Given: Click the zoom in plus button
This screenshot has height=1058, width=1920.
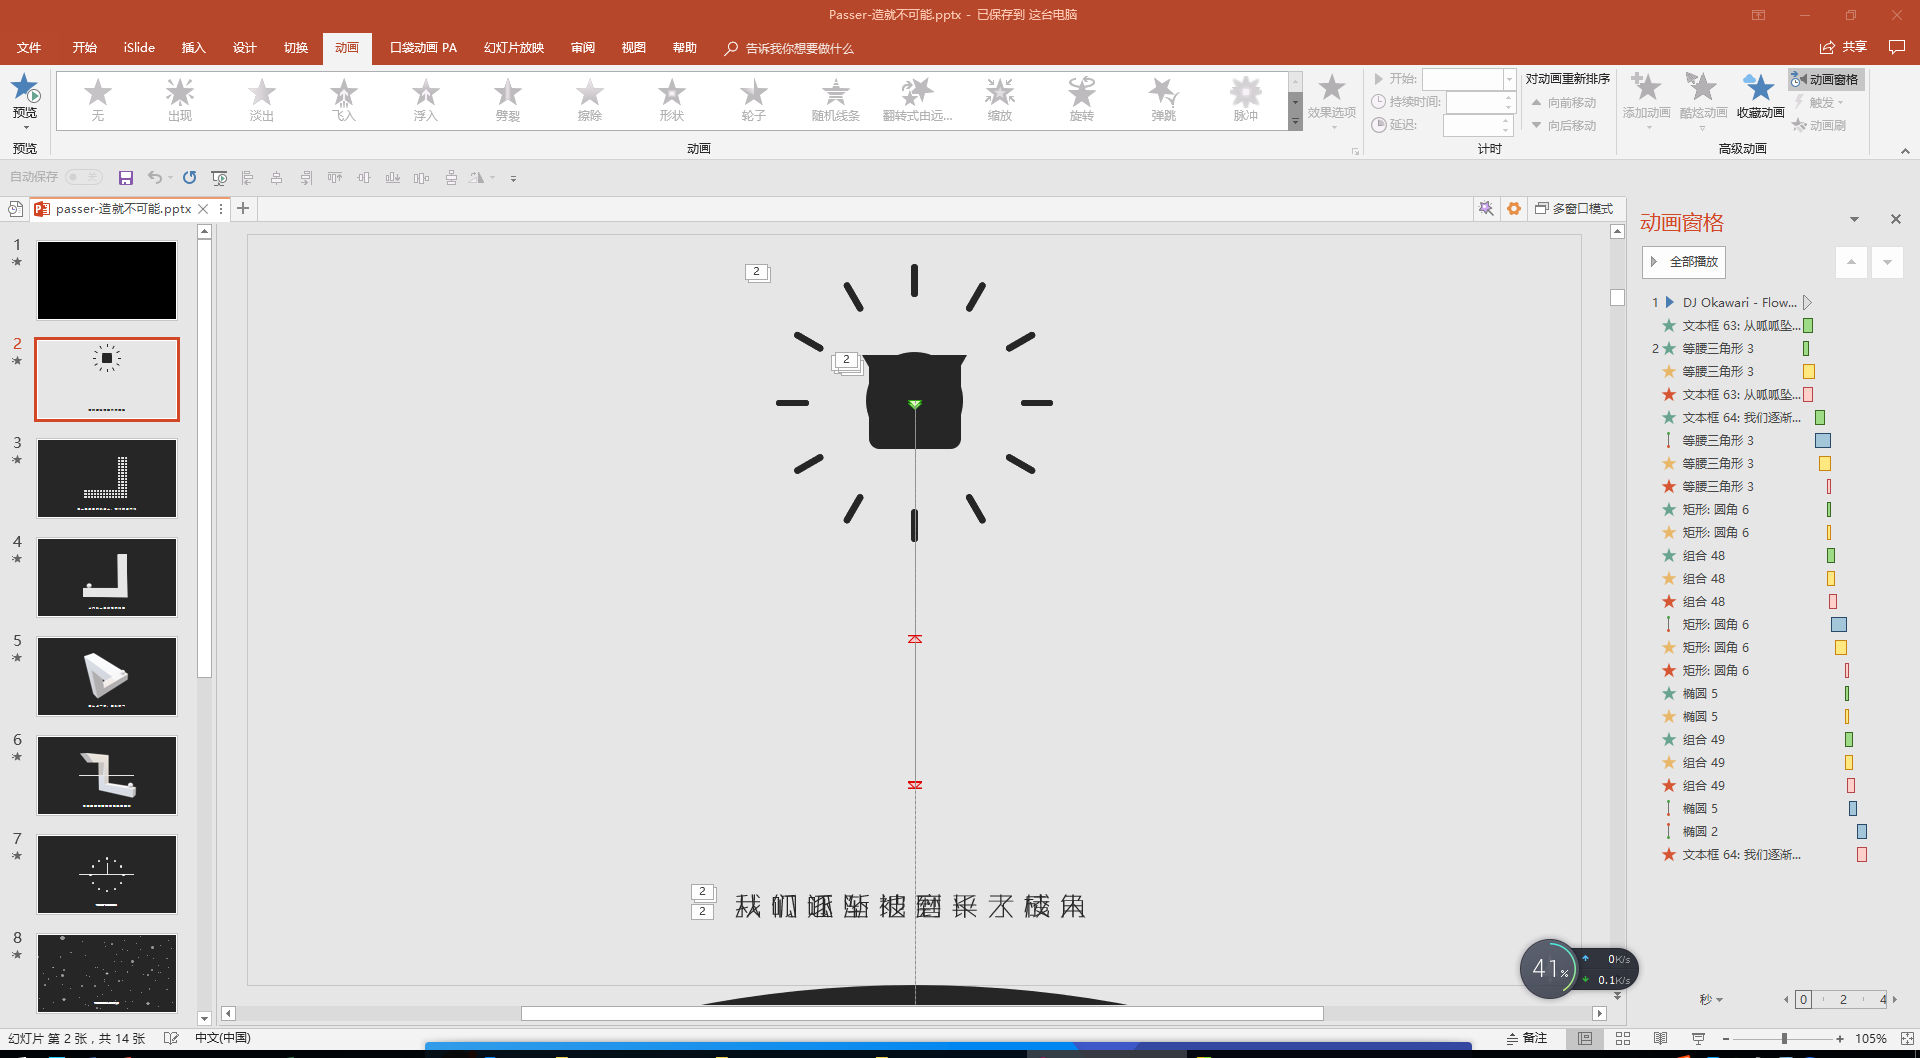Looking at the screenshot, I should click(x=1840, y=1039).
